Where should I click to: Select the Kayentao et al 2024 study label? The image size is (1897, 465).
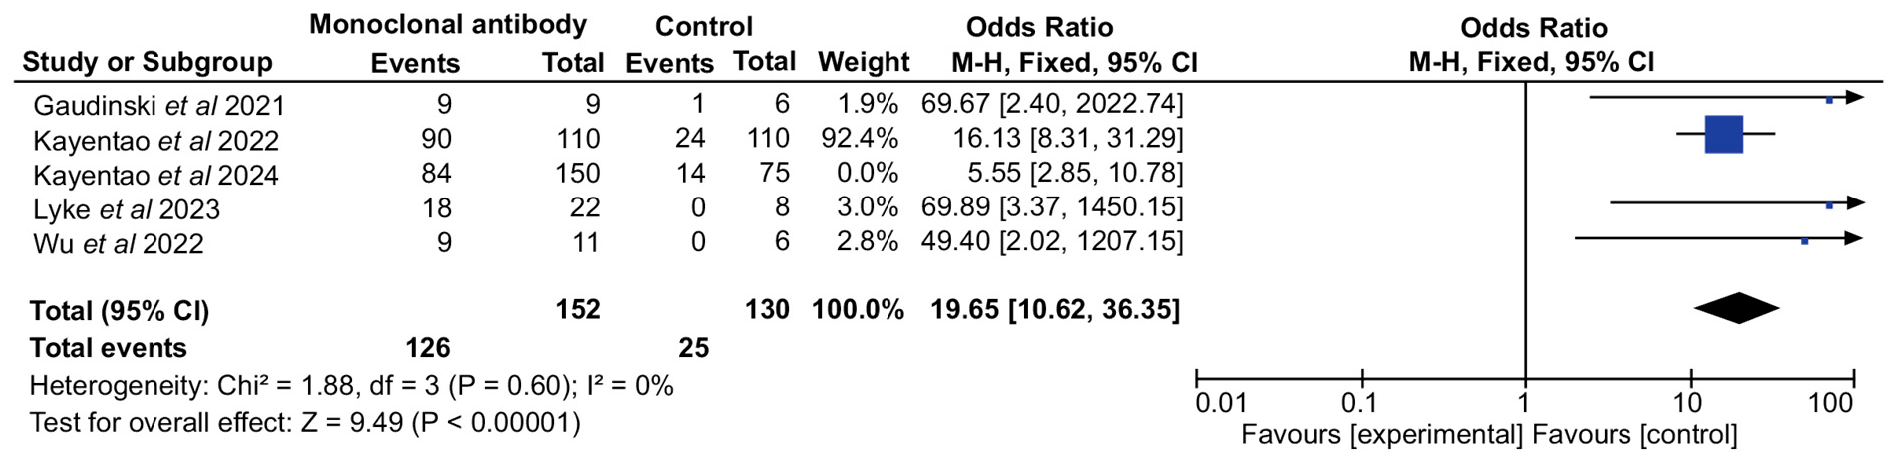155,176
